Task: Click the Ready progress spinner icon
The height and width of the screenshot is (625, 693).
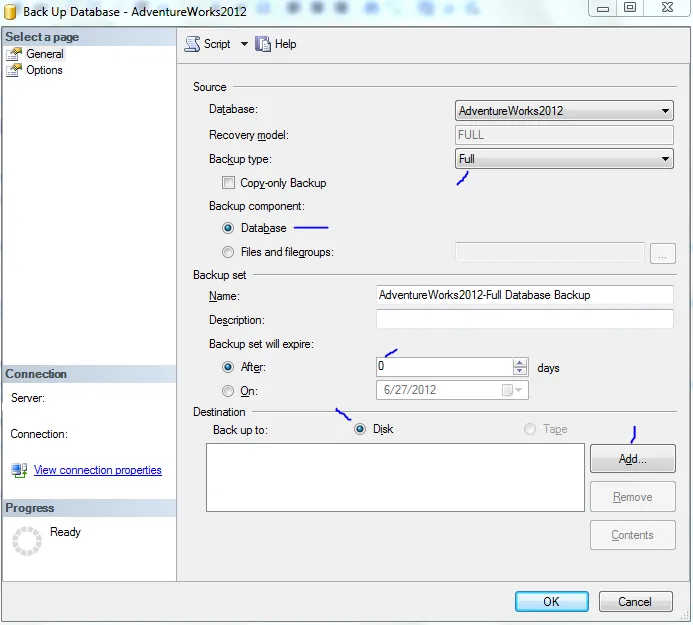Action: (27, 541)
